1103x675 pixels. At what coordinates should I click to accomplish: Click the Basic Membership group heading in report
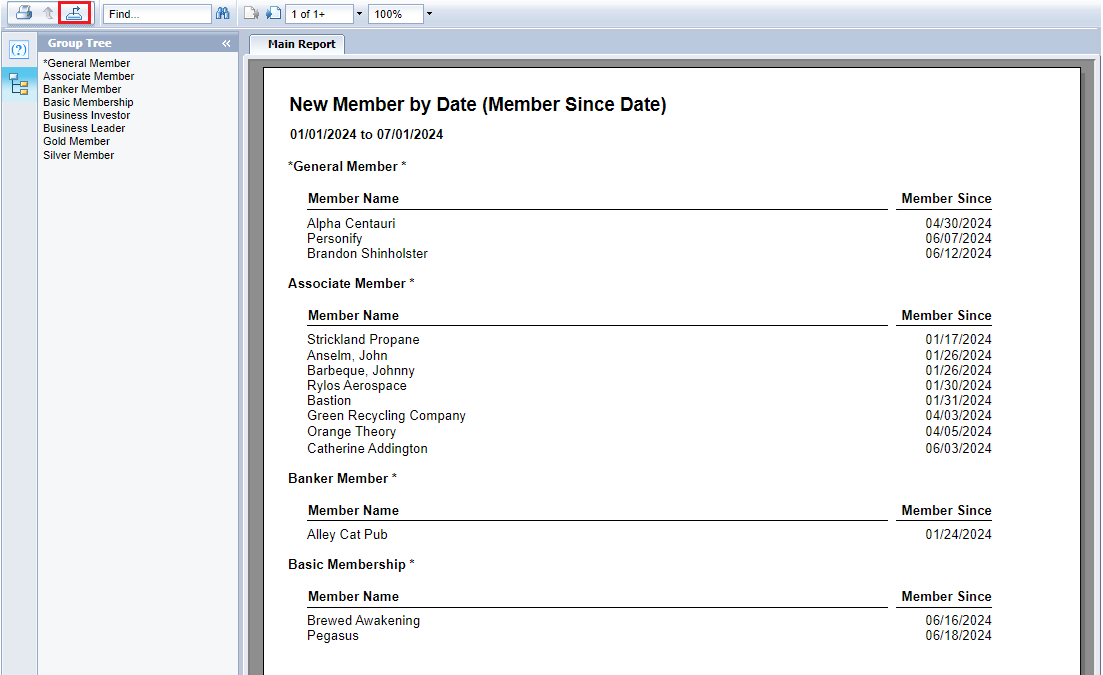(351, 565)
